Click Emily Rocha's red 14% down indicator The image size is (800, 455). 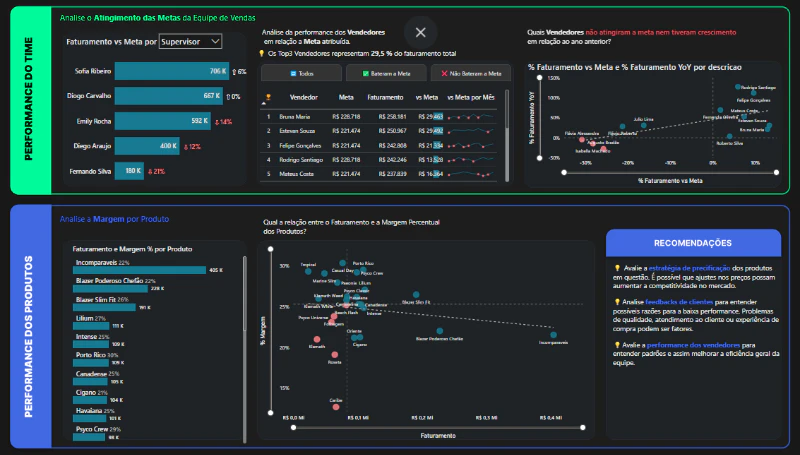click(223, 122)
